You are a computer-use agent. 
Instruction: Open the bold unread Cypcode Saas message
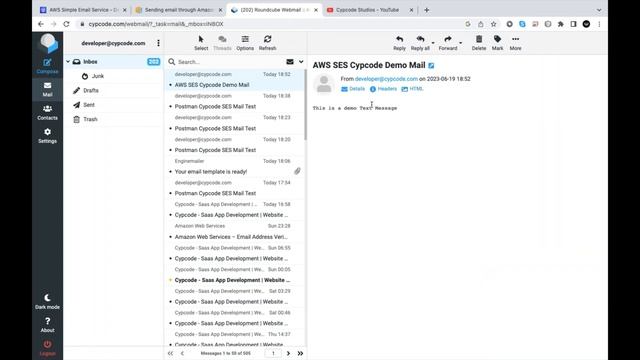[x=234, y=275]
